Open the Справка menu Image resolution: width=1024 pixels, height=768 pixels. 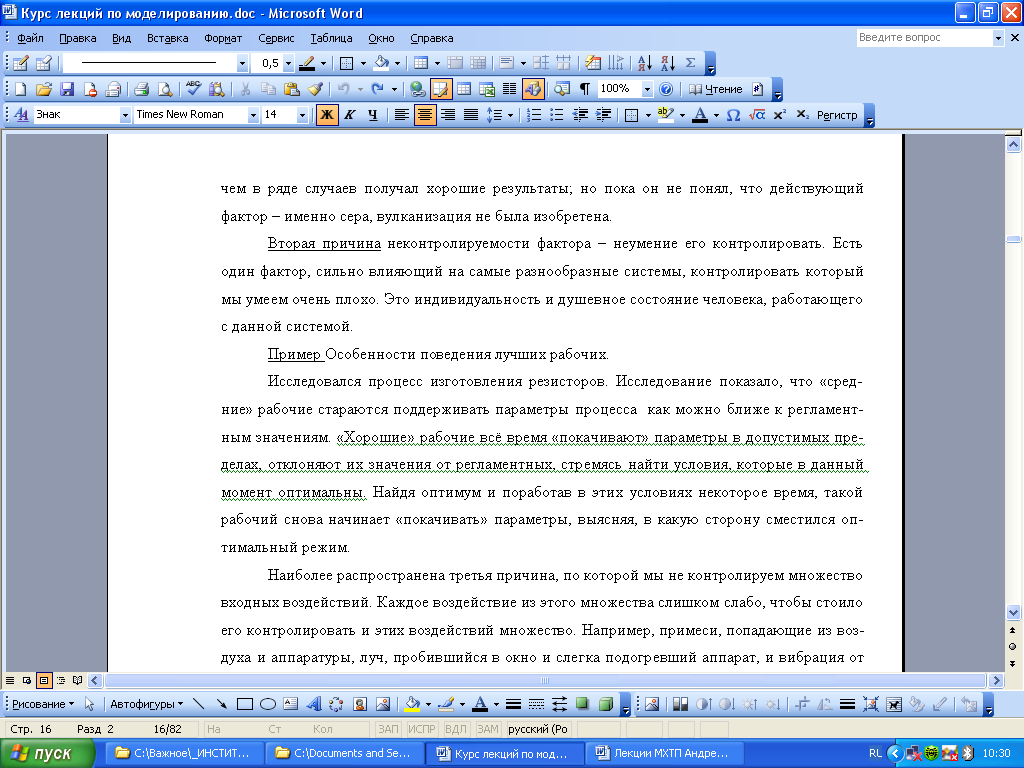[x=431, y=38]
